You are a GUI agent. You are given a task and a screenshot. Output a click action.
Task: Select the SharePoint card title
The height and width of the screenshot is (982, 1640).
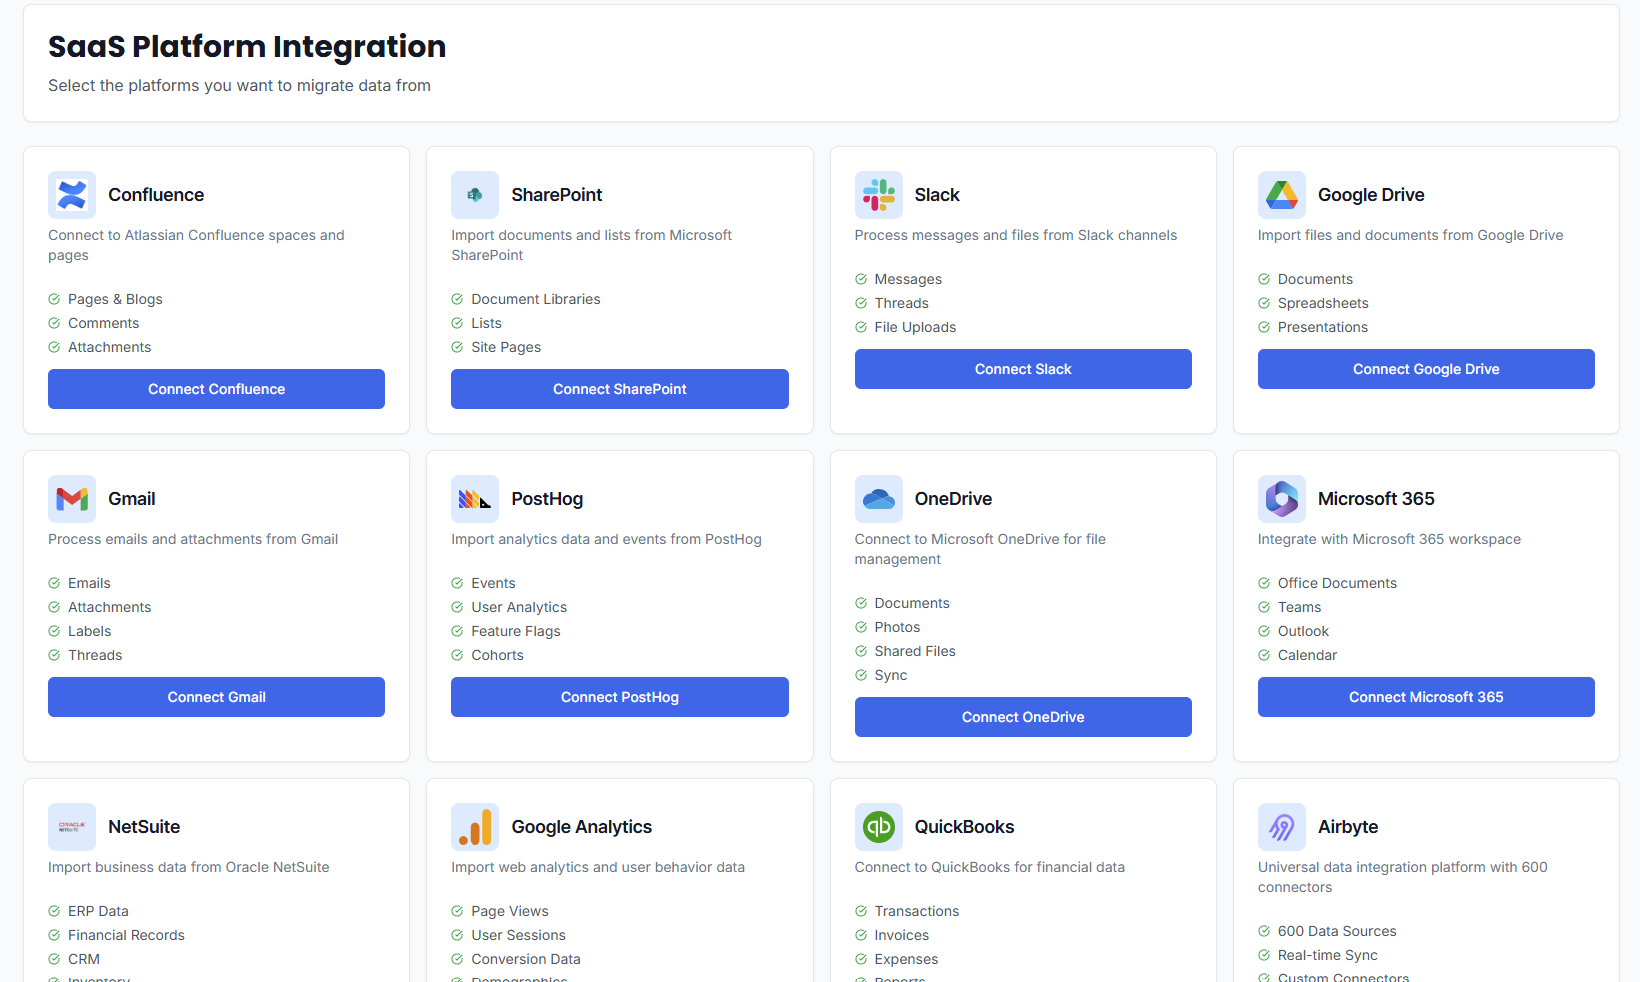point(557,195)
